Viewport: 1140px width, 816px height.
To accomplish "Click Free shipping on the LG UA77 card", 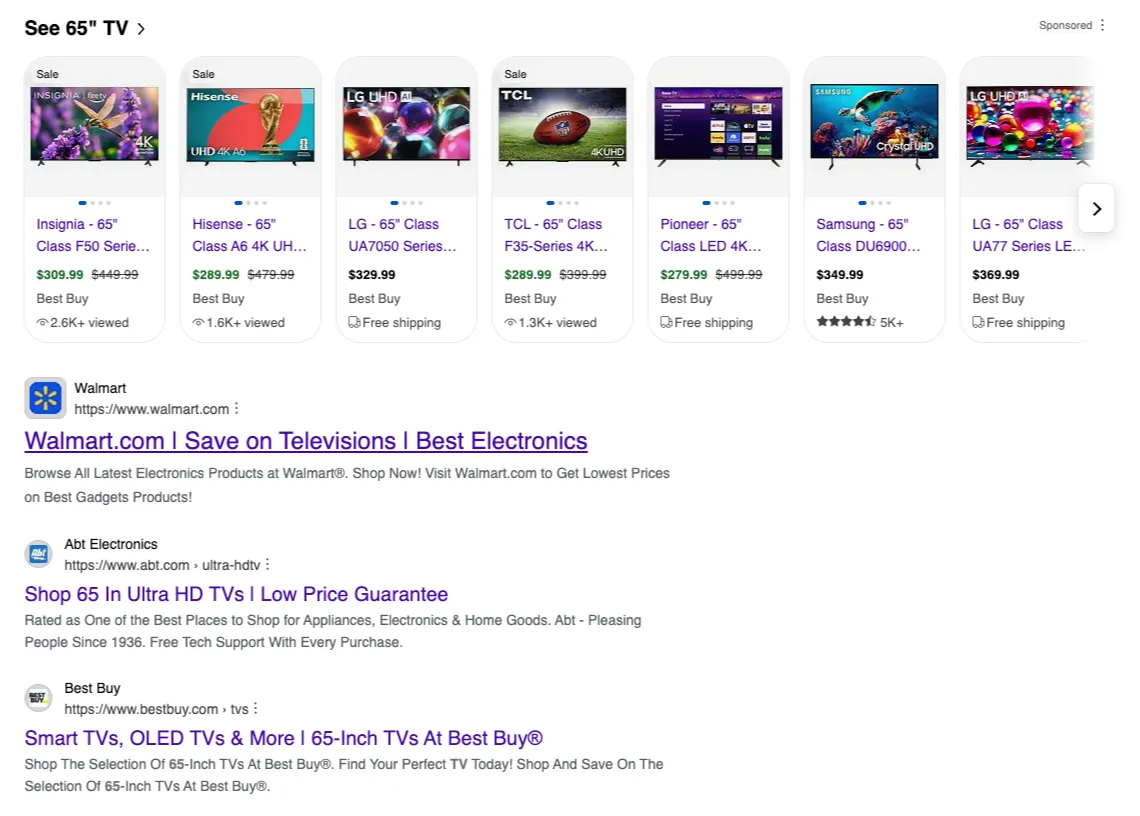I will 1019,322.
